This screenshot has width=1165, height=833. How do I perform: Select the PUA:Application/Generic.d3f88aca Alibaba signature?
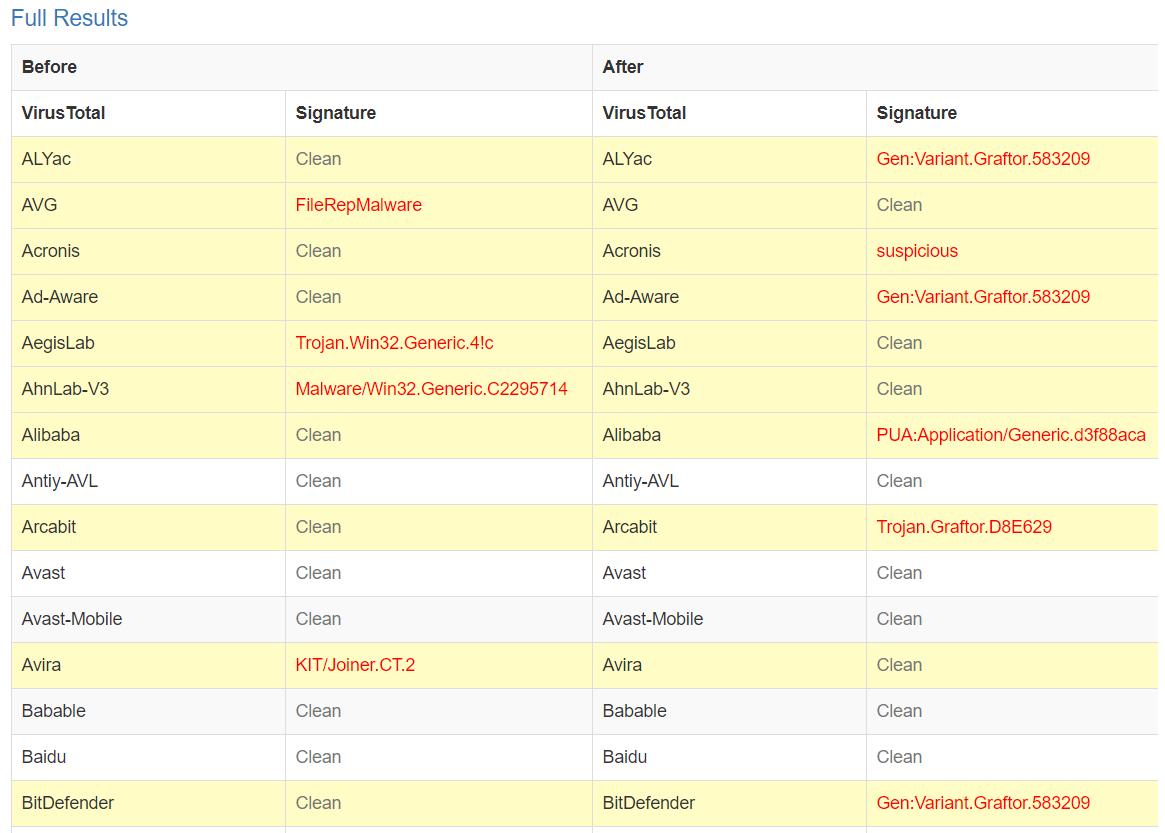pyautogui.click(x=1011, y=435)
